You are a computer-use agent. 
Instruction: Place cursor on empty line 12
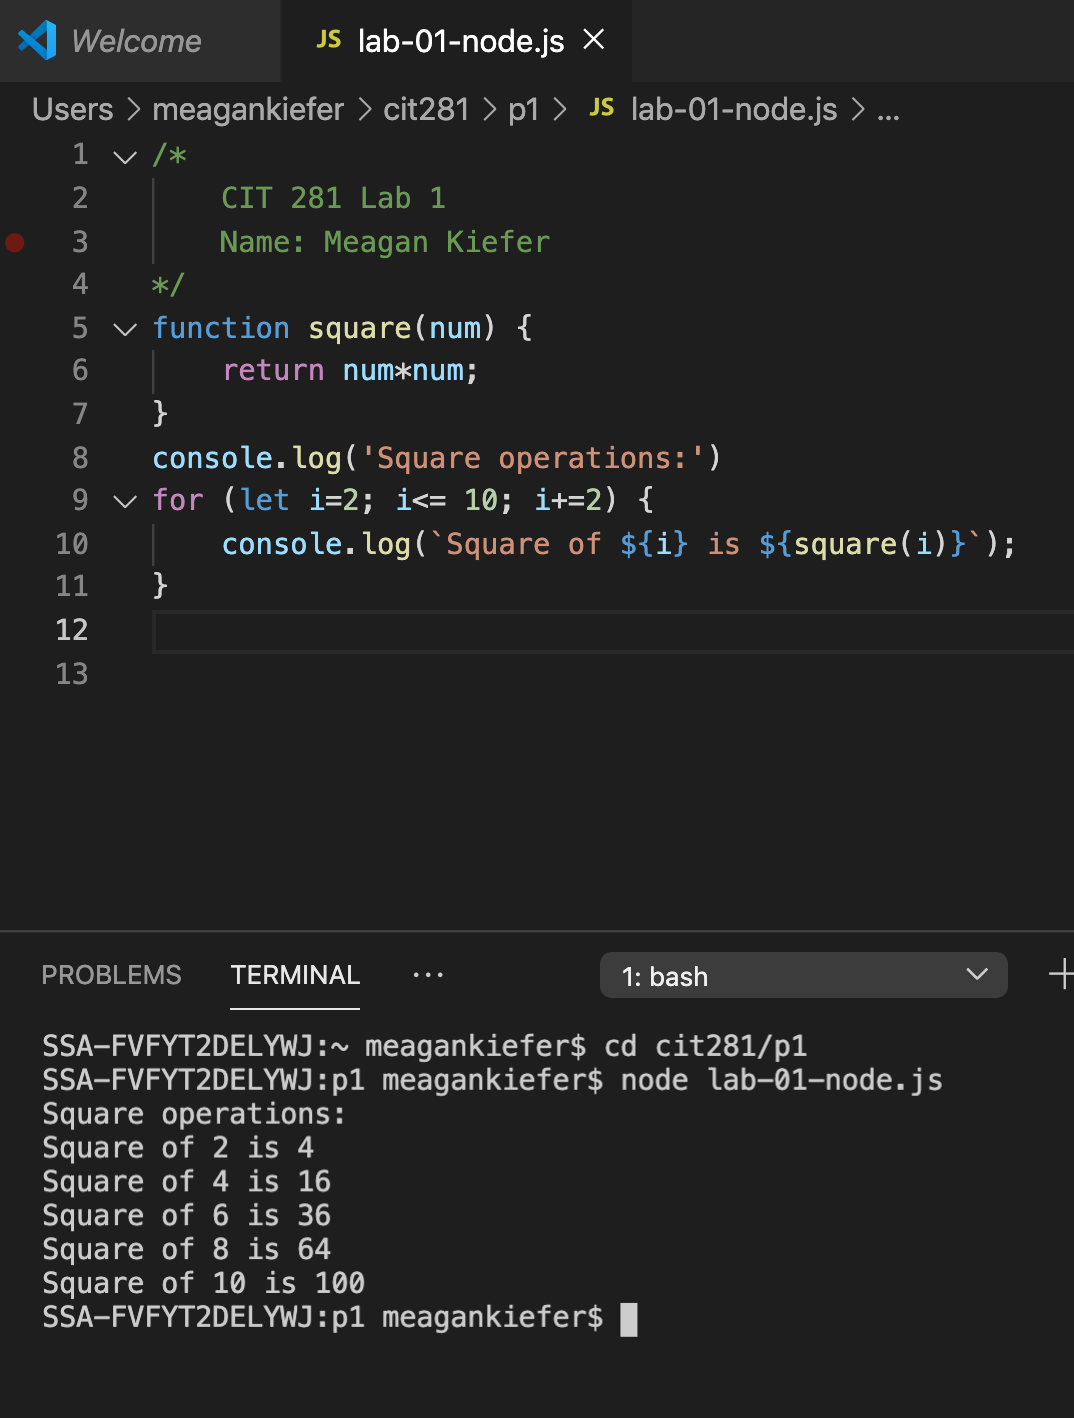[613, 631]
